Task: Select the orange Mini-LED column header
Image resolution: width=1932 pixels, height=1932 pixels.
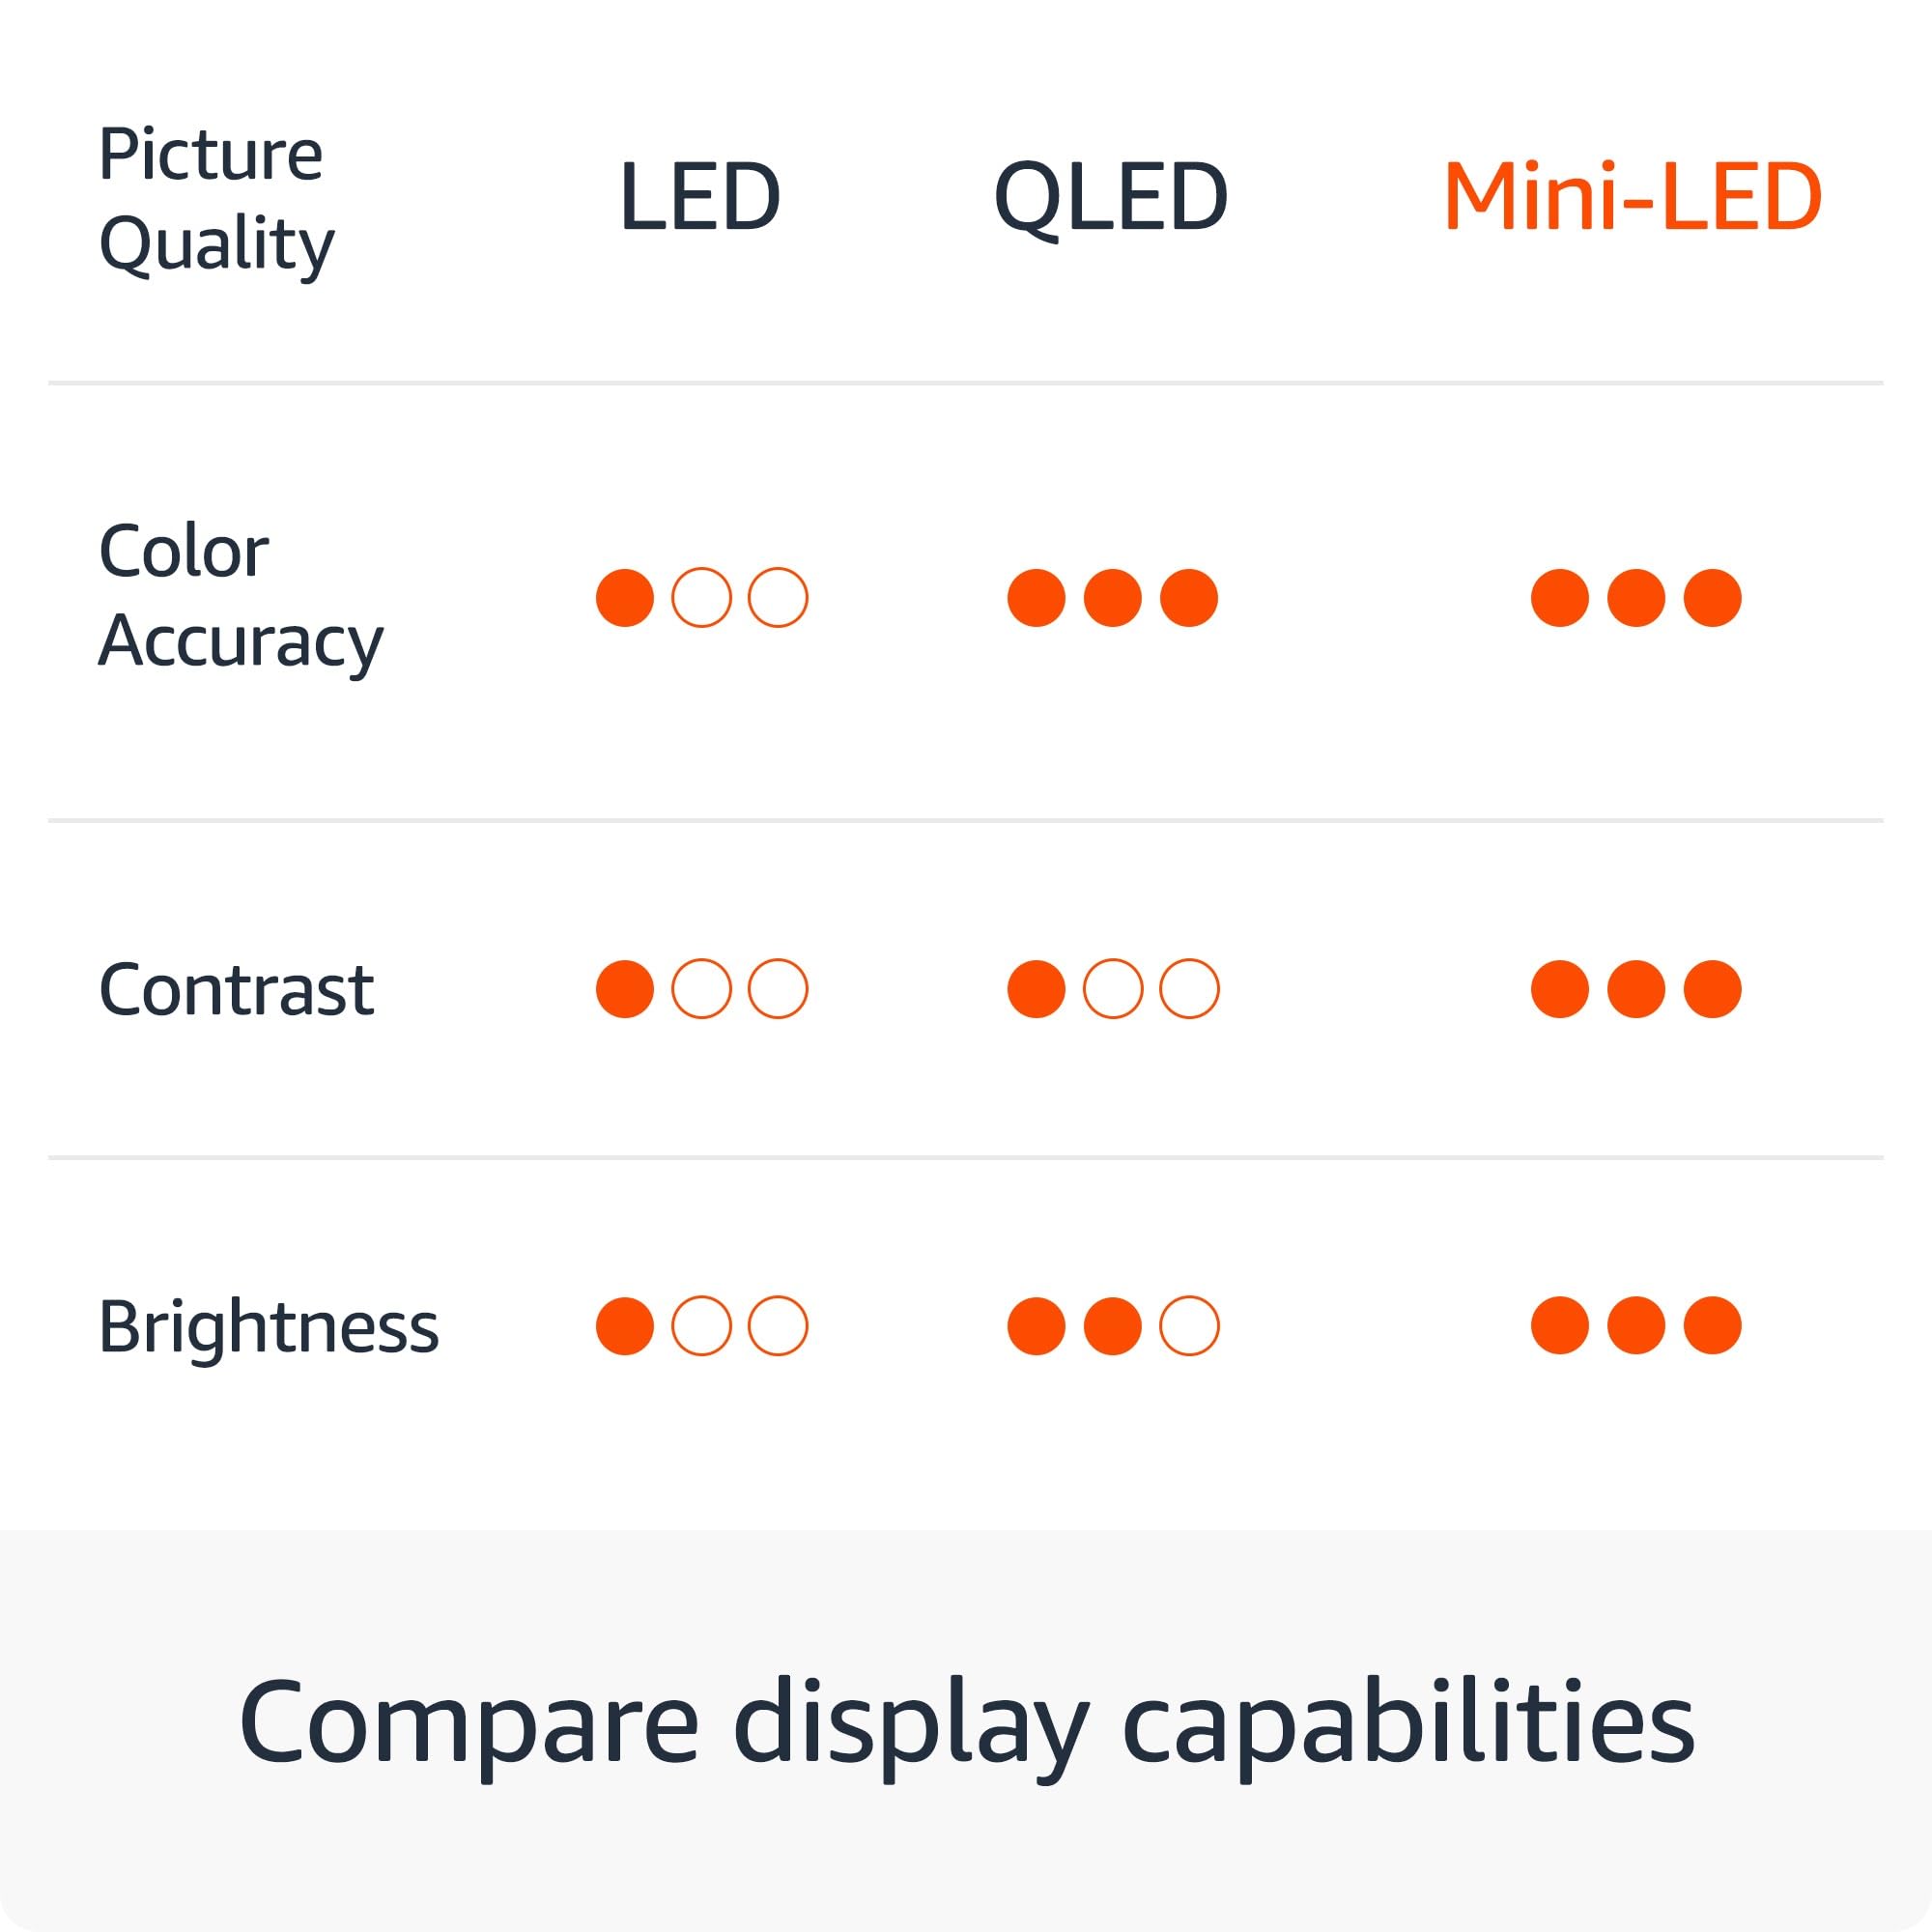Action: pos(1633,196)
